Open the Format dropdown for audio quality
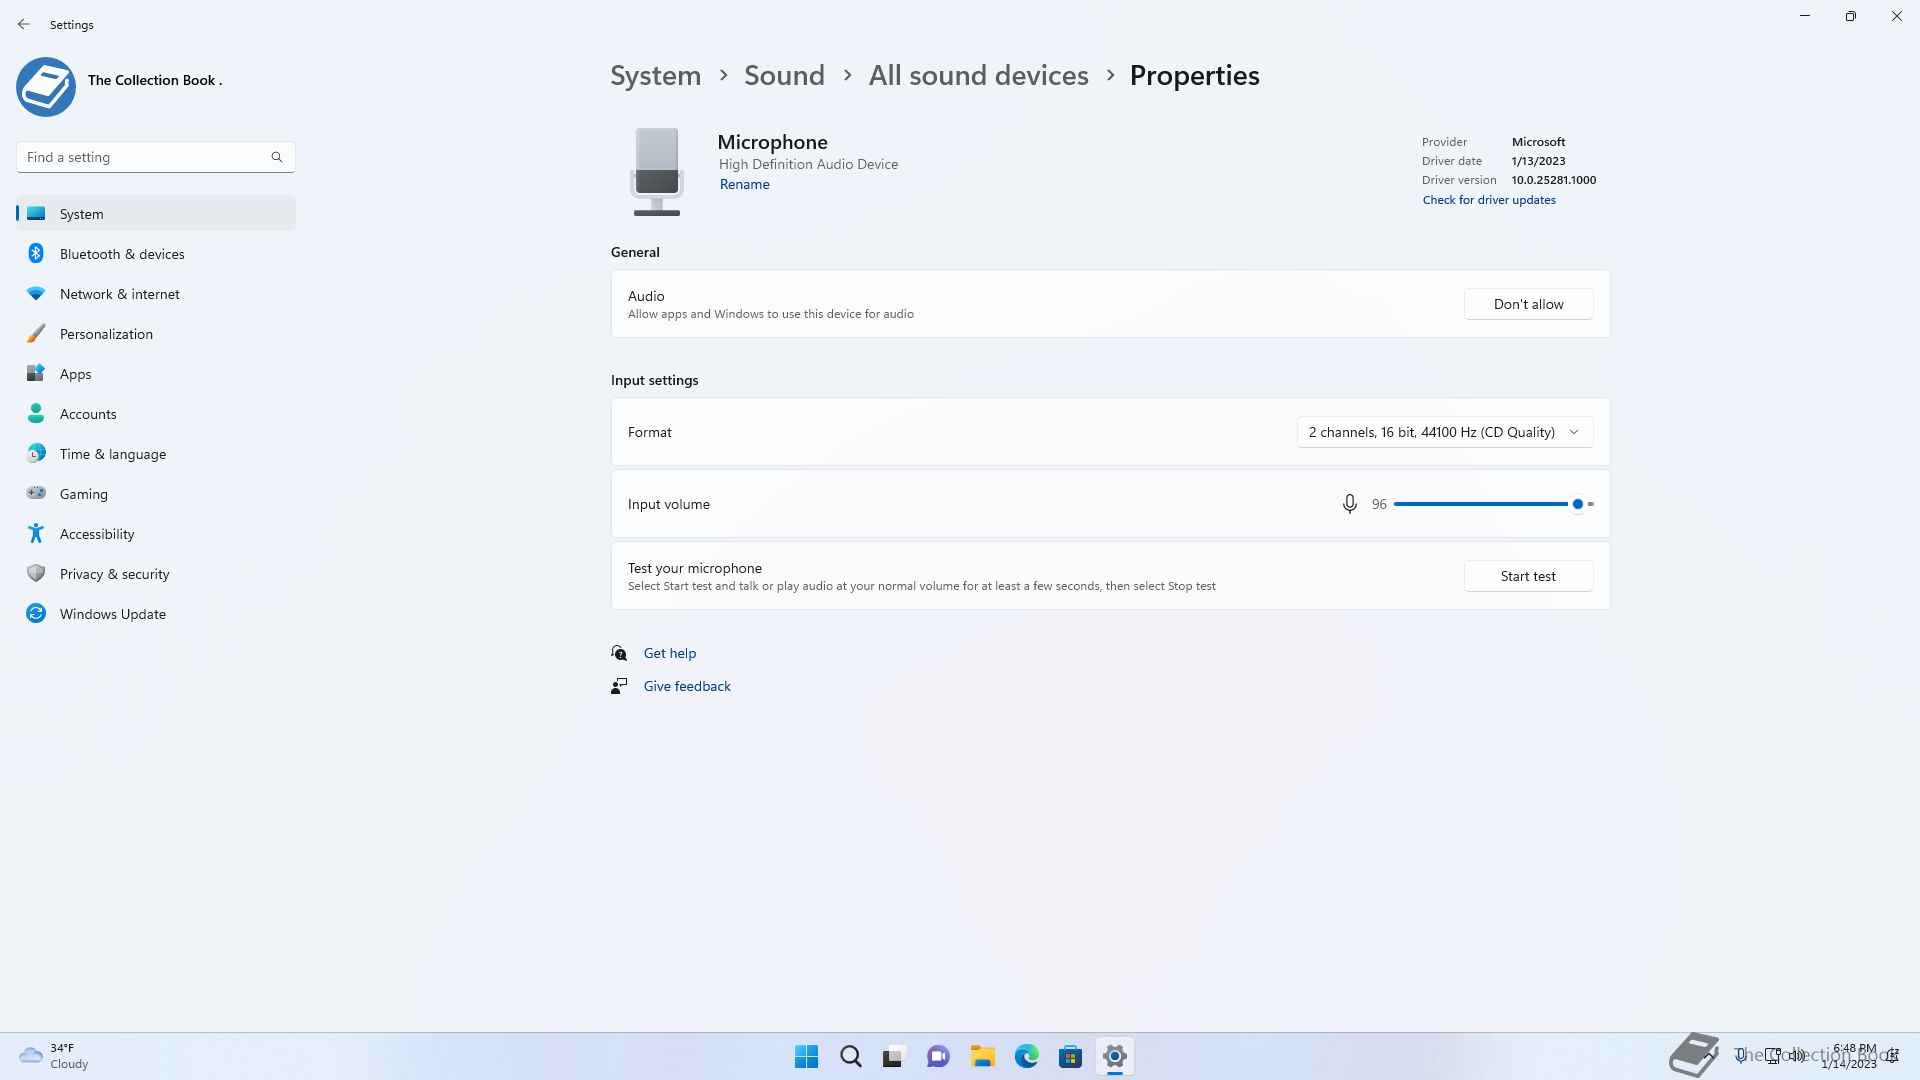Viewport: 1920px width, 1080px height. click(x=1444, y=432)
